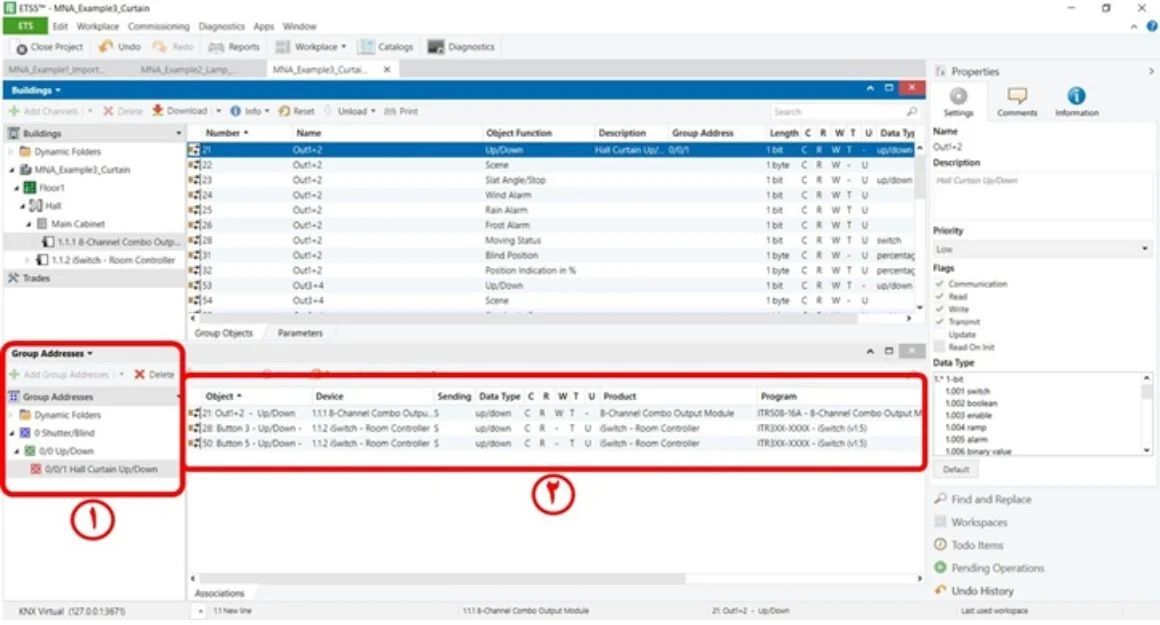Switch to the Parameters tab
The image size is (1160, 625).
(300, 333)
